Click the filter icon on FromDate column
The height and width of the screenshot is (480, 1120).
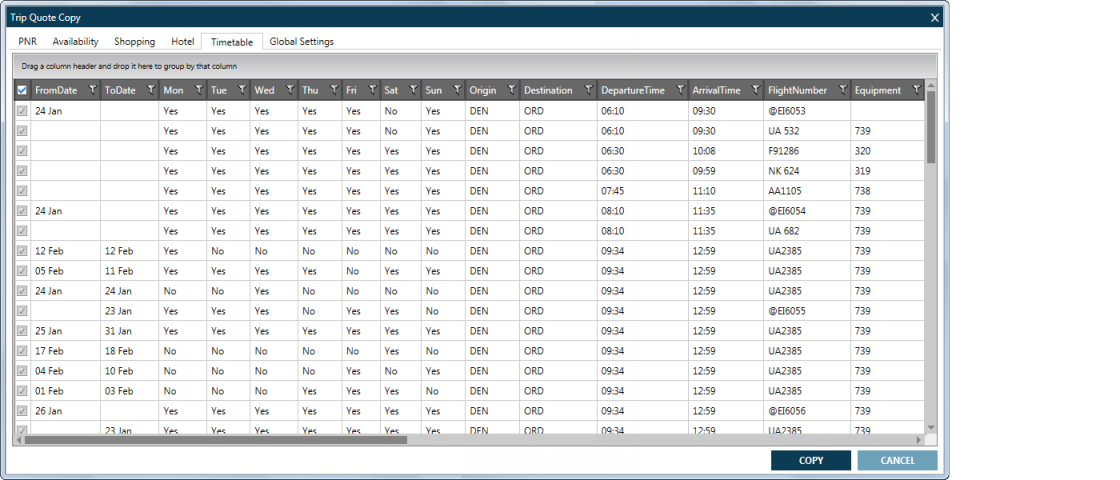click(92, 90)
